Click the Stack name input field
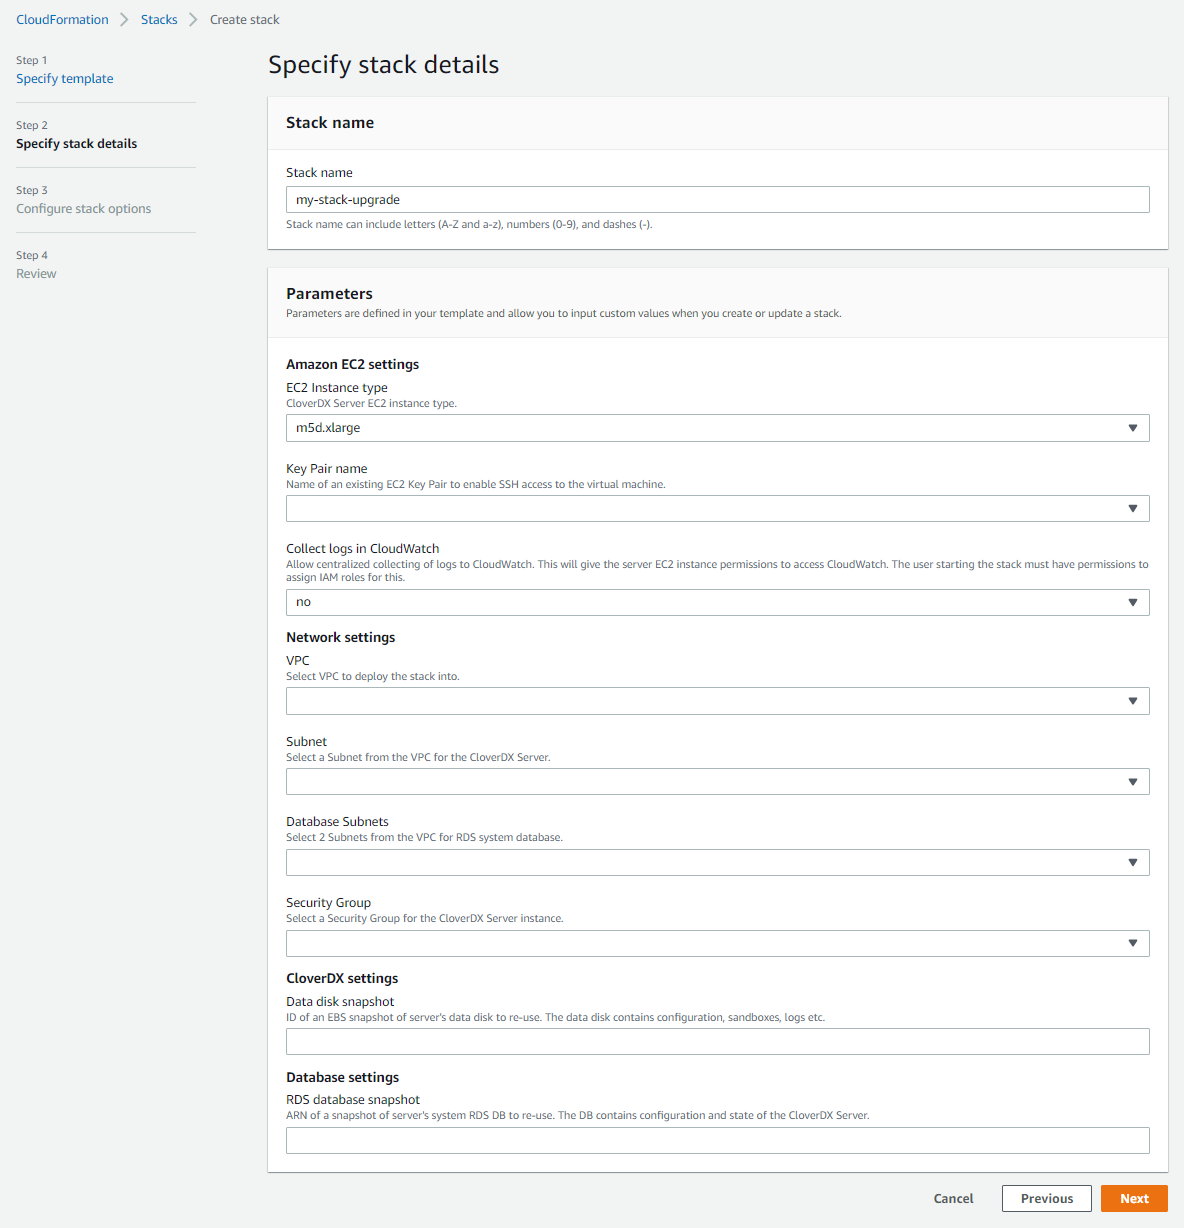 717,198
